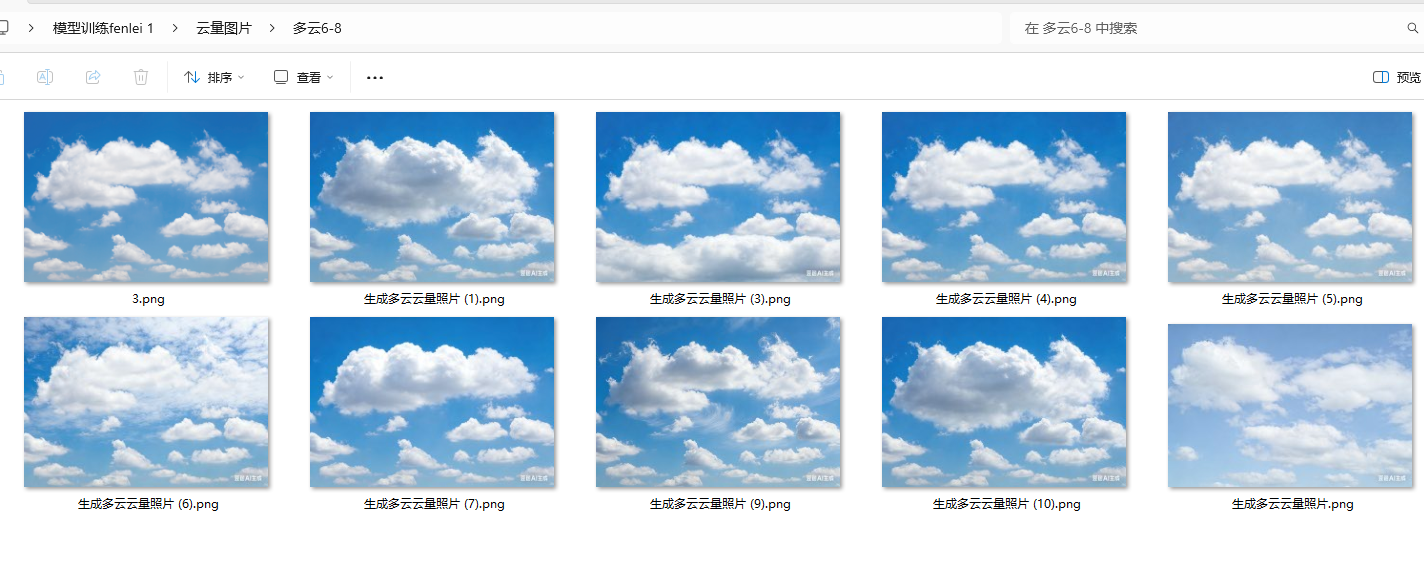
Task: Click the delete (trash) icon
Action: click(140, 76)
